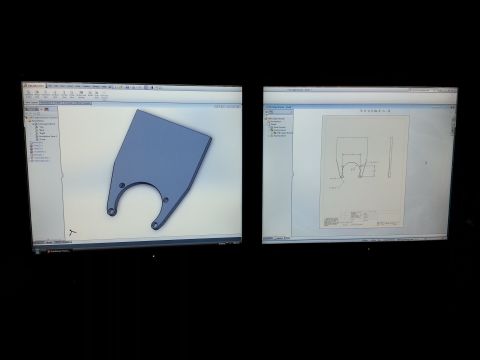Click the sheet tab at the drawing window bottom

[x=282, y=238]
